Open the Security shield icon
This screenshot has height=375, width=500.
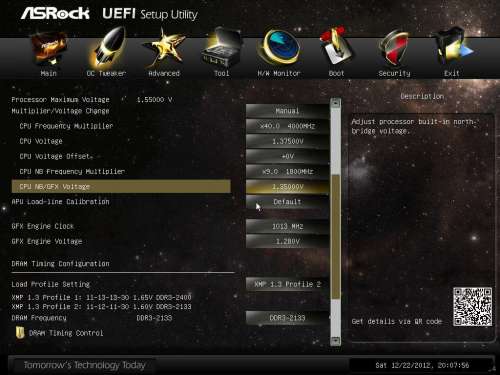394,48
